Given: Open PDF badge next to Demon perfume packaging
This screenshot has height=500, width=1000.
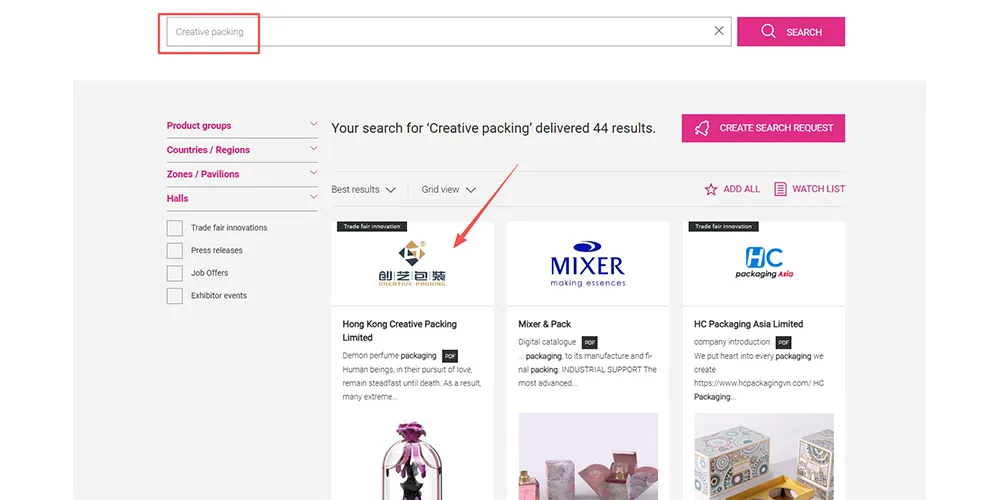Looking at the screenshot, I should (450, 356).
